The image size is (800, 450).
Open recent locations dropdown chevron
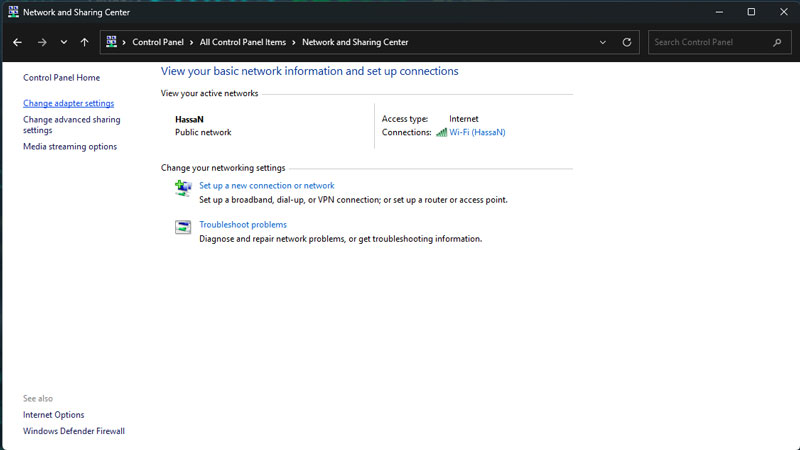64,42
